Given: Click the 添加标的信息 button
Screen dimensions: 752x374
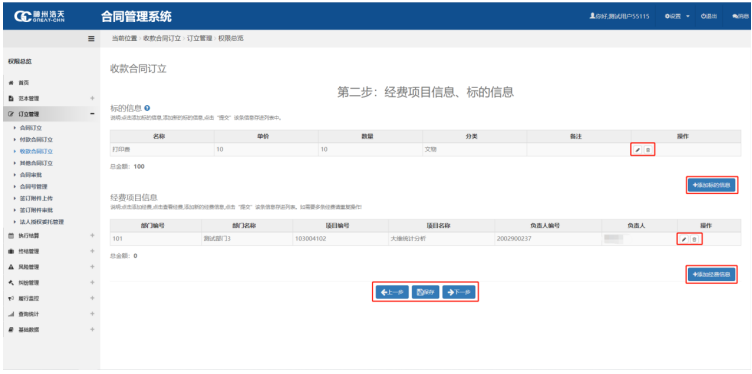Looking at the screenshot, I should point(711,185).
